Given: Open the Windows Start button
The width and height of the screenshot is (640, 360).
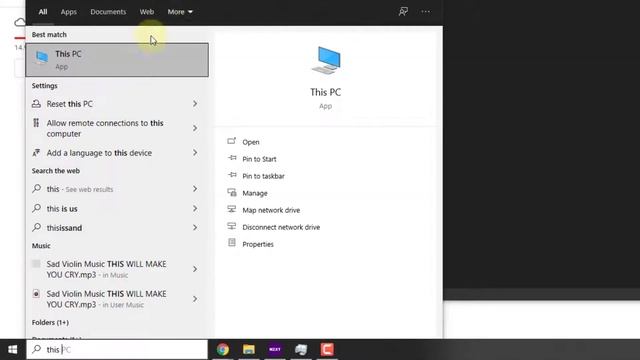Looking at the screenshot, I should coord(13,350).
